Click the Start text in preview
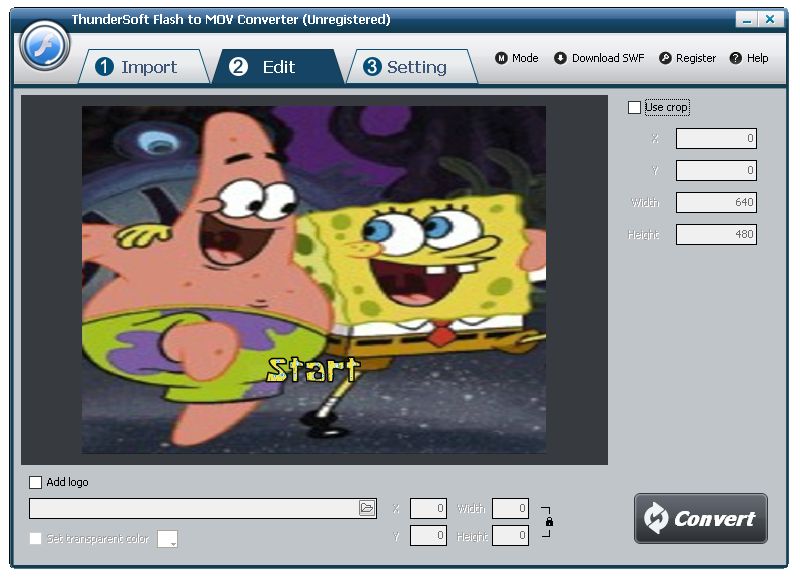This screenshot has width=800, height=584. pos(313,370)
